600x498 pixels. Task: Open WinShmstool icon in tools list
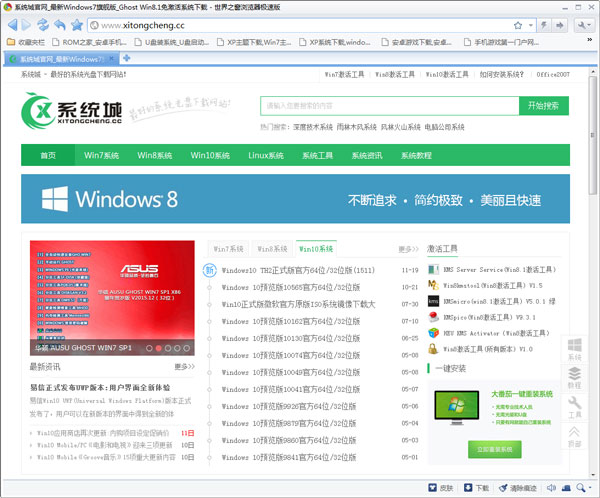[433, 285]
